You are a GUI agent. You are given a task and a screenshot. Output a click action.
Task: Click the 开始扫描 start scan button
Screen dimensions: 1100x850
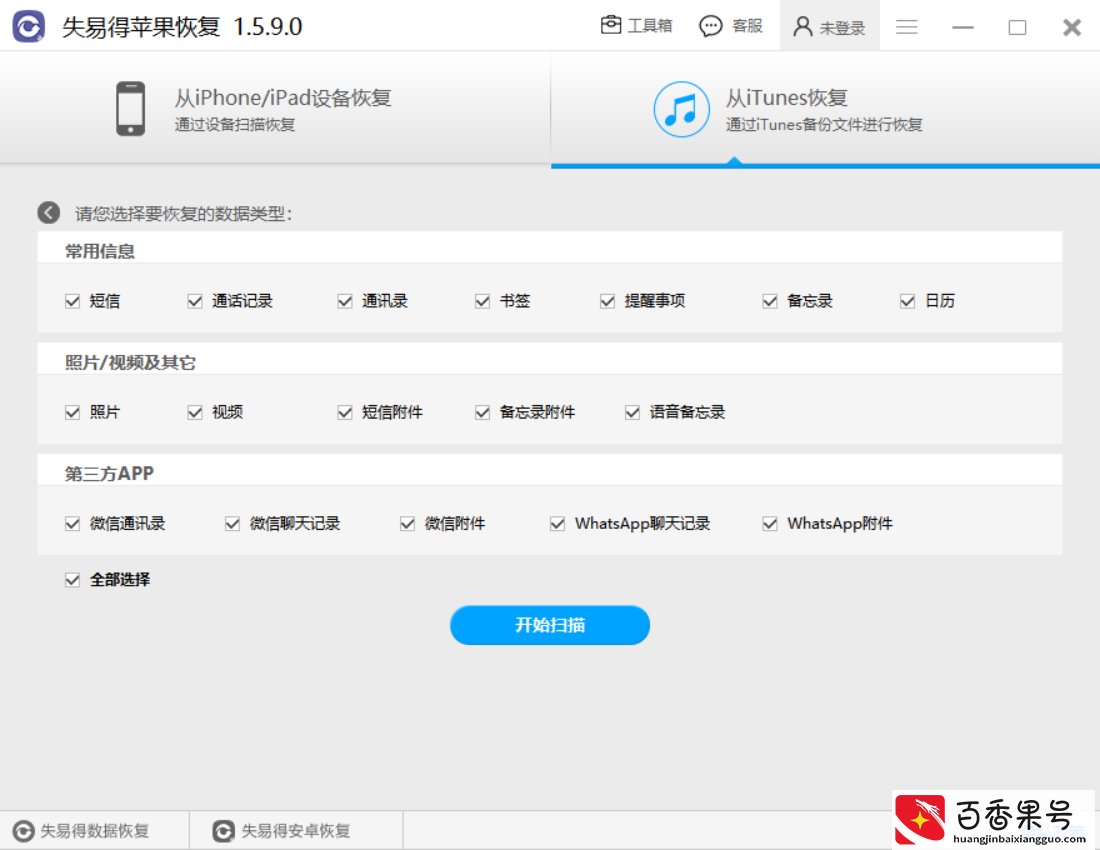[550, 625]
